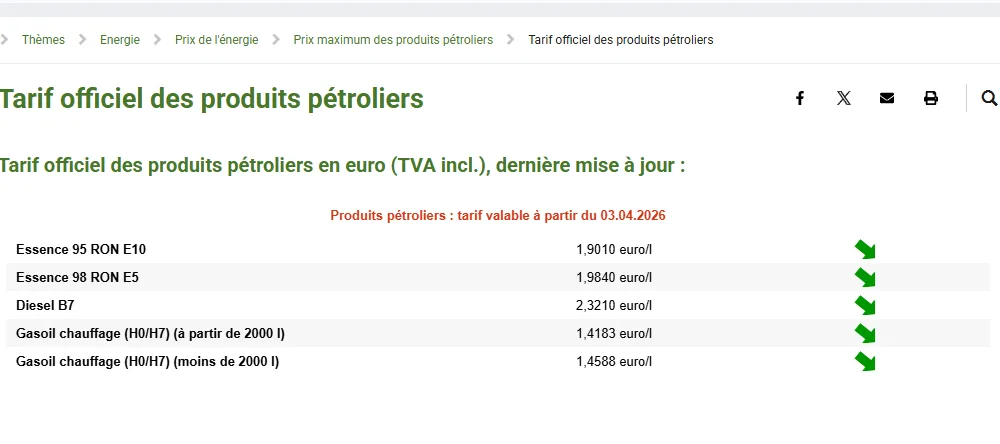Open the search magnifier icon

989,98
